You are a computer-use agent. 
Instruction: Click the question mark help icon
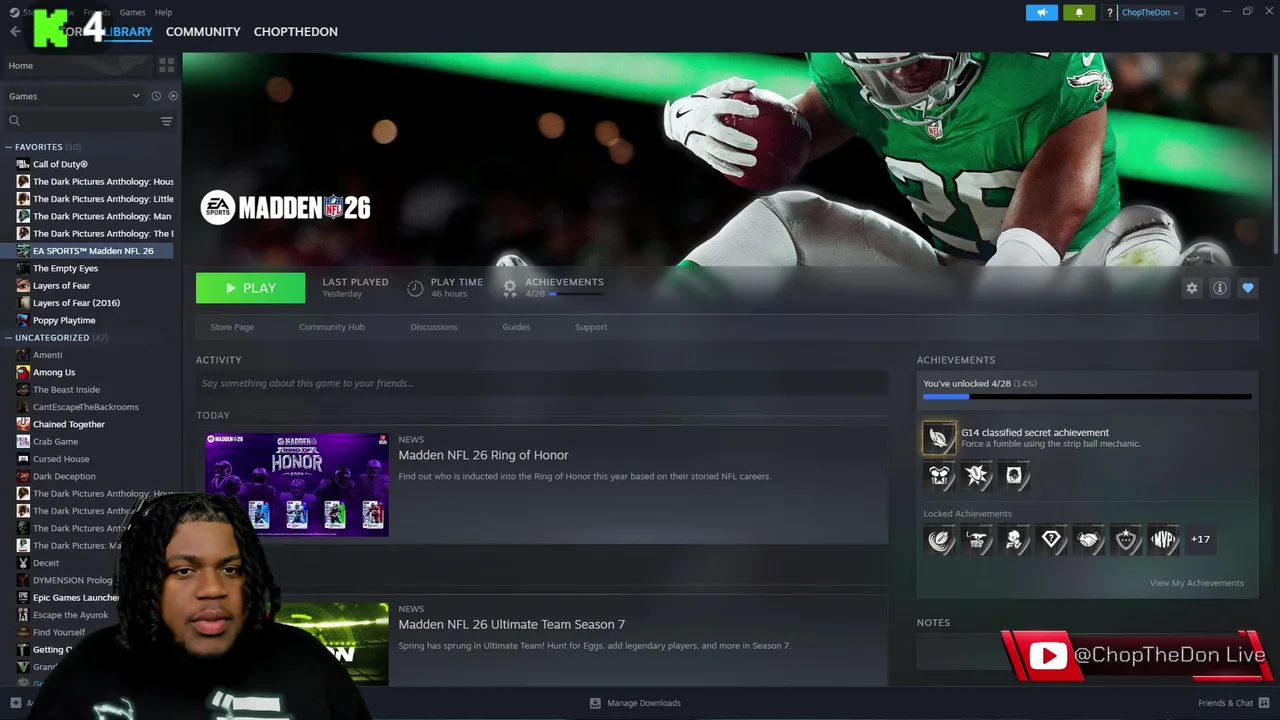pyautogui.click(x=1109, y=12)
